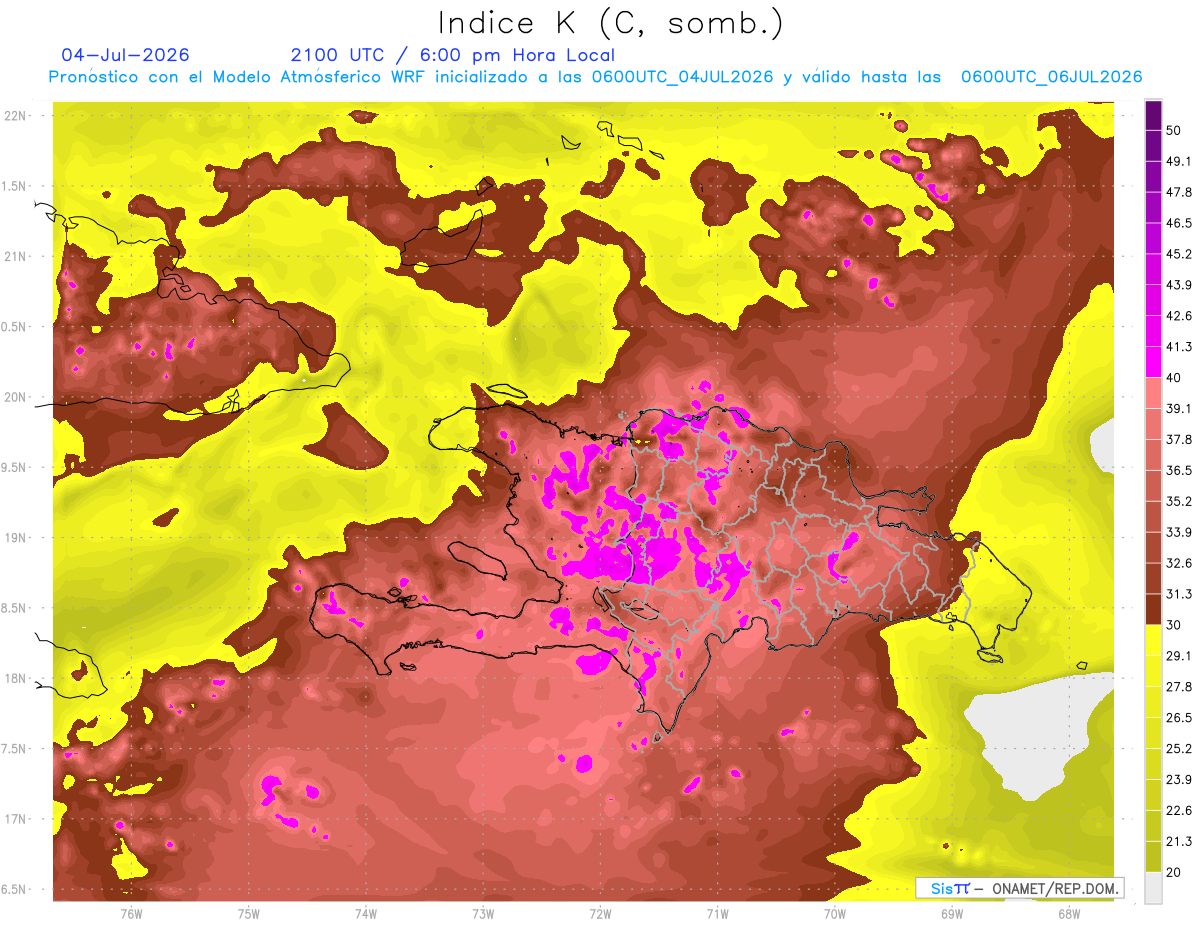Click the latitude axis label "18N"

coord(16,678)
